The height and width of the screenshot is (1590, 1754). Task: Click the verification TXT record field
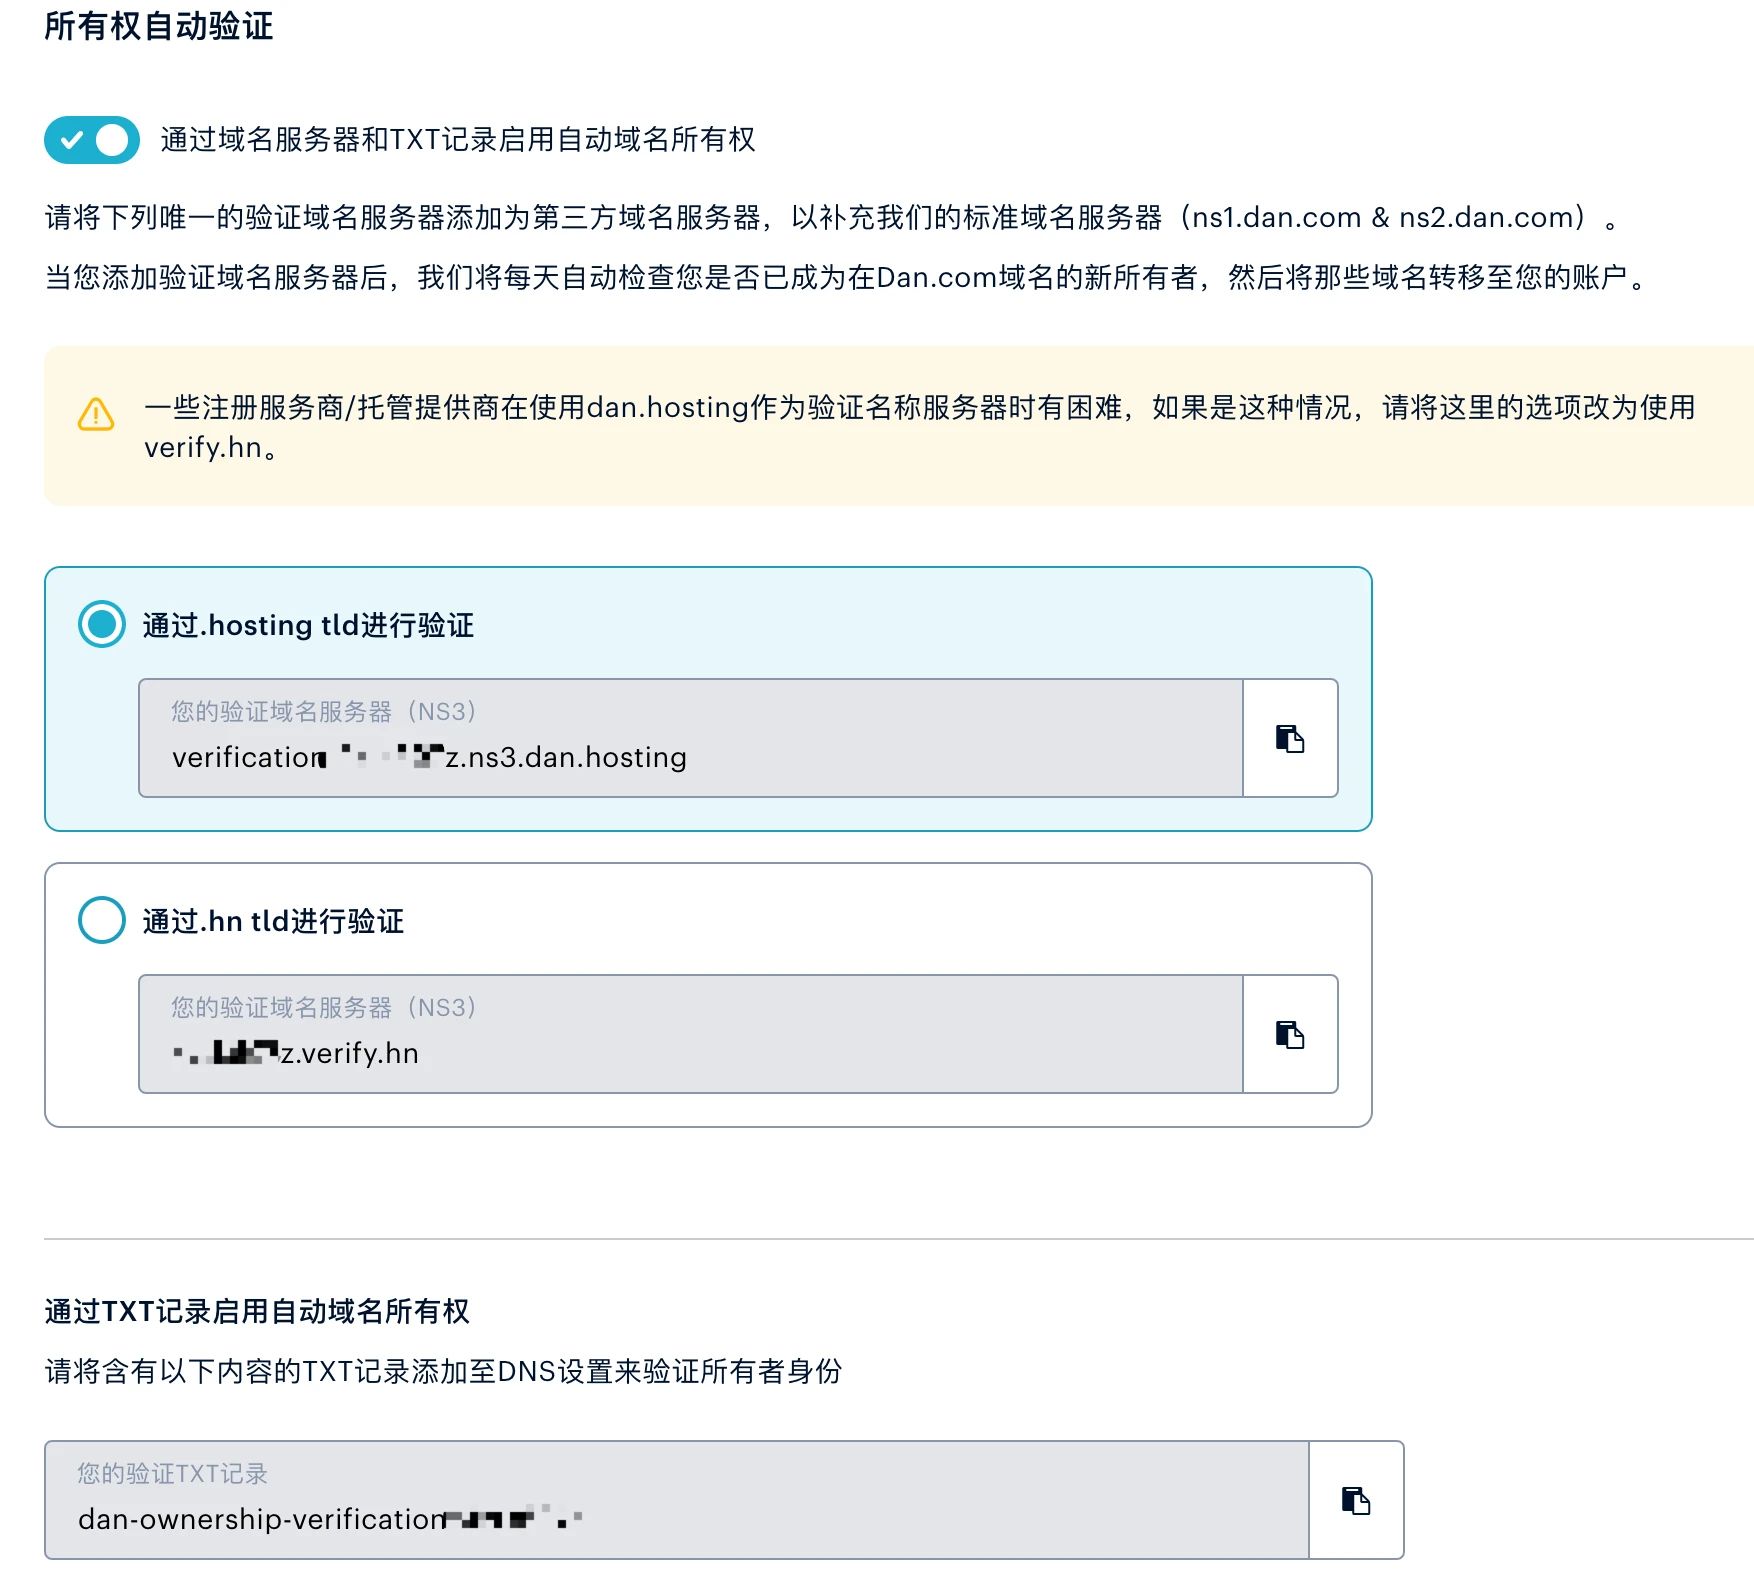(676, 1500)
